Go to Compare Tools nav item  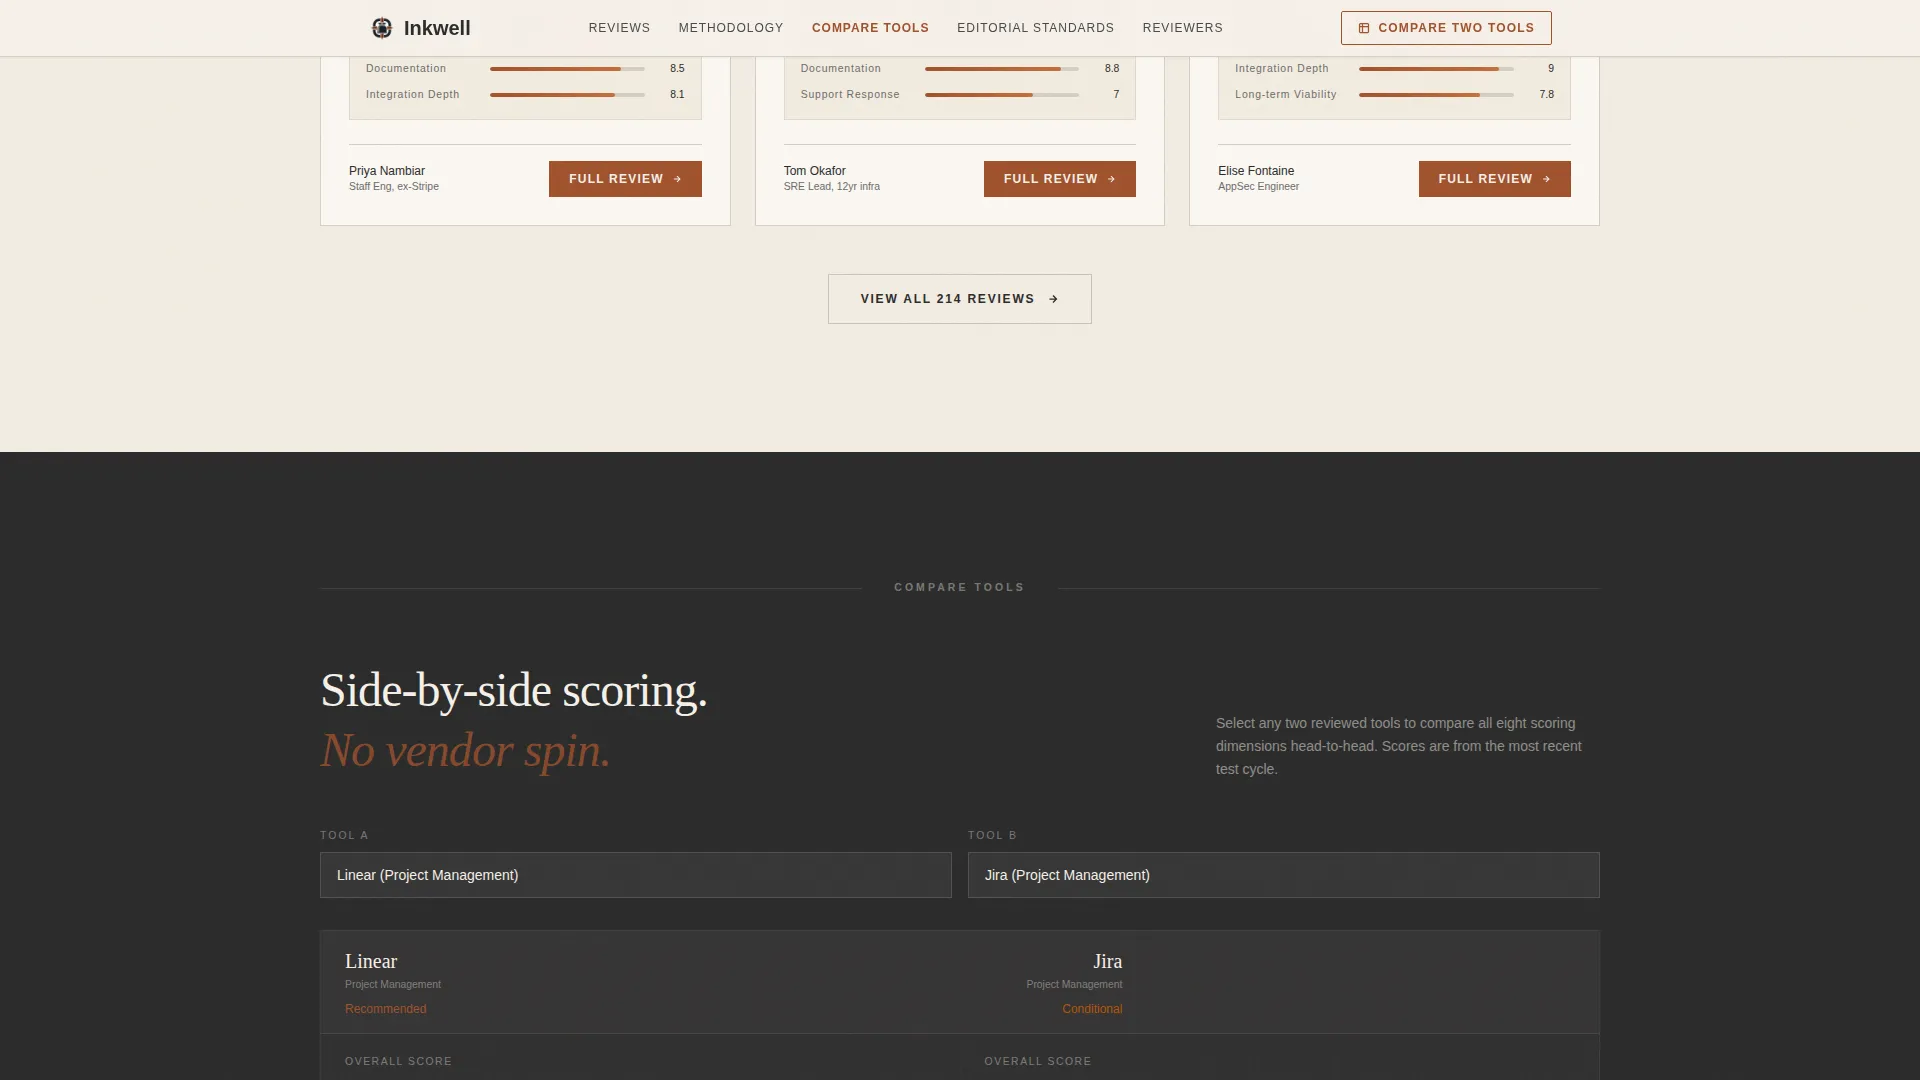870,28
